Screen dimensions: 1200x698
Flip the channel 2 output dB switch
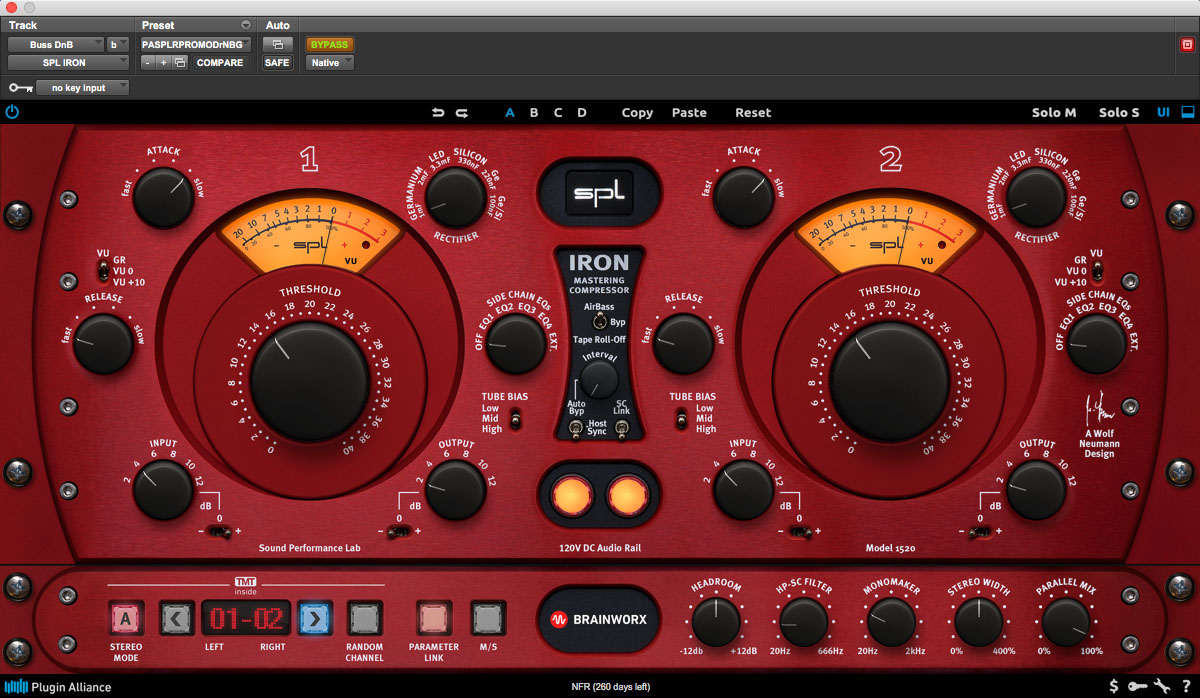[981, 532]
